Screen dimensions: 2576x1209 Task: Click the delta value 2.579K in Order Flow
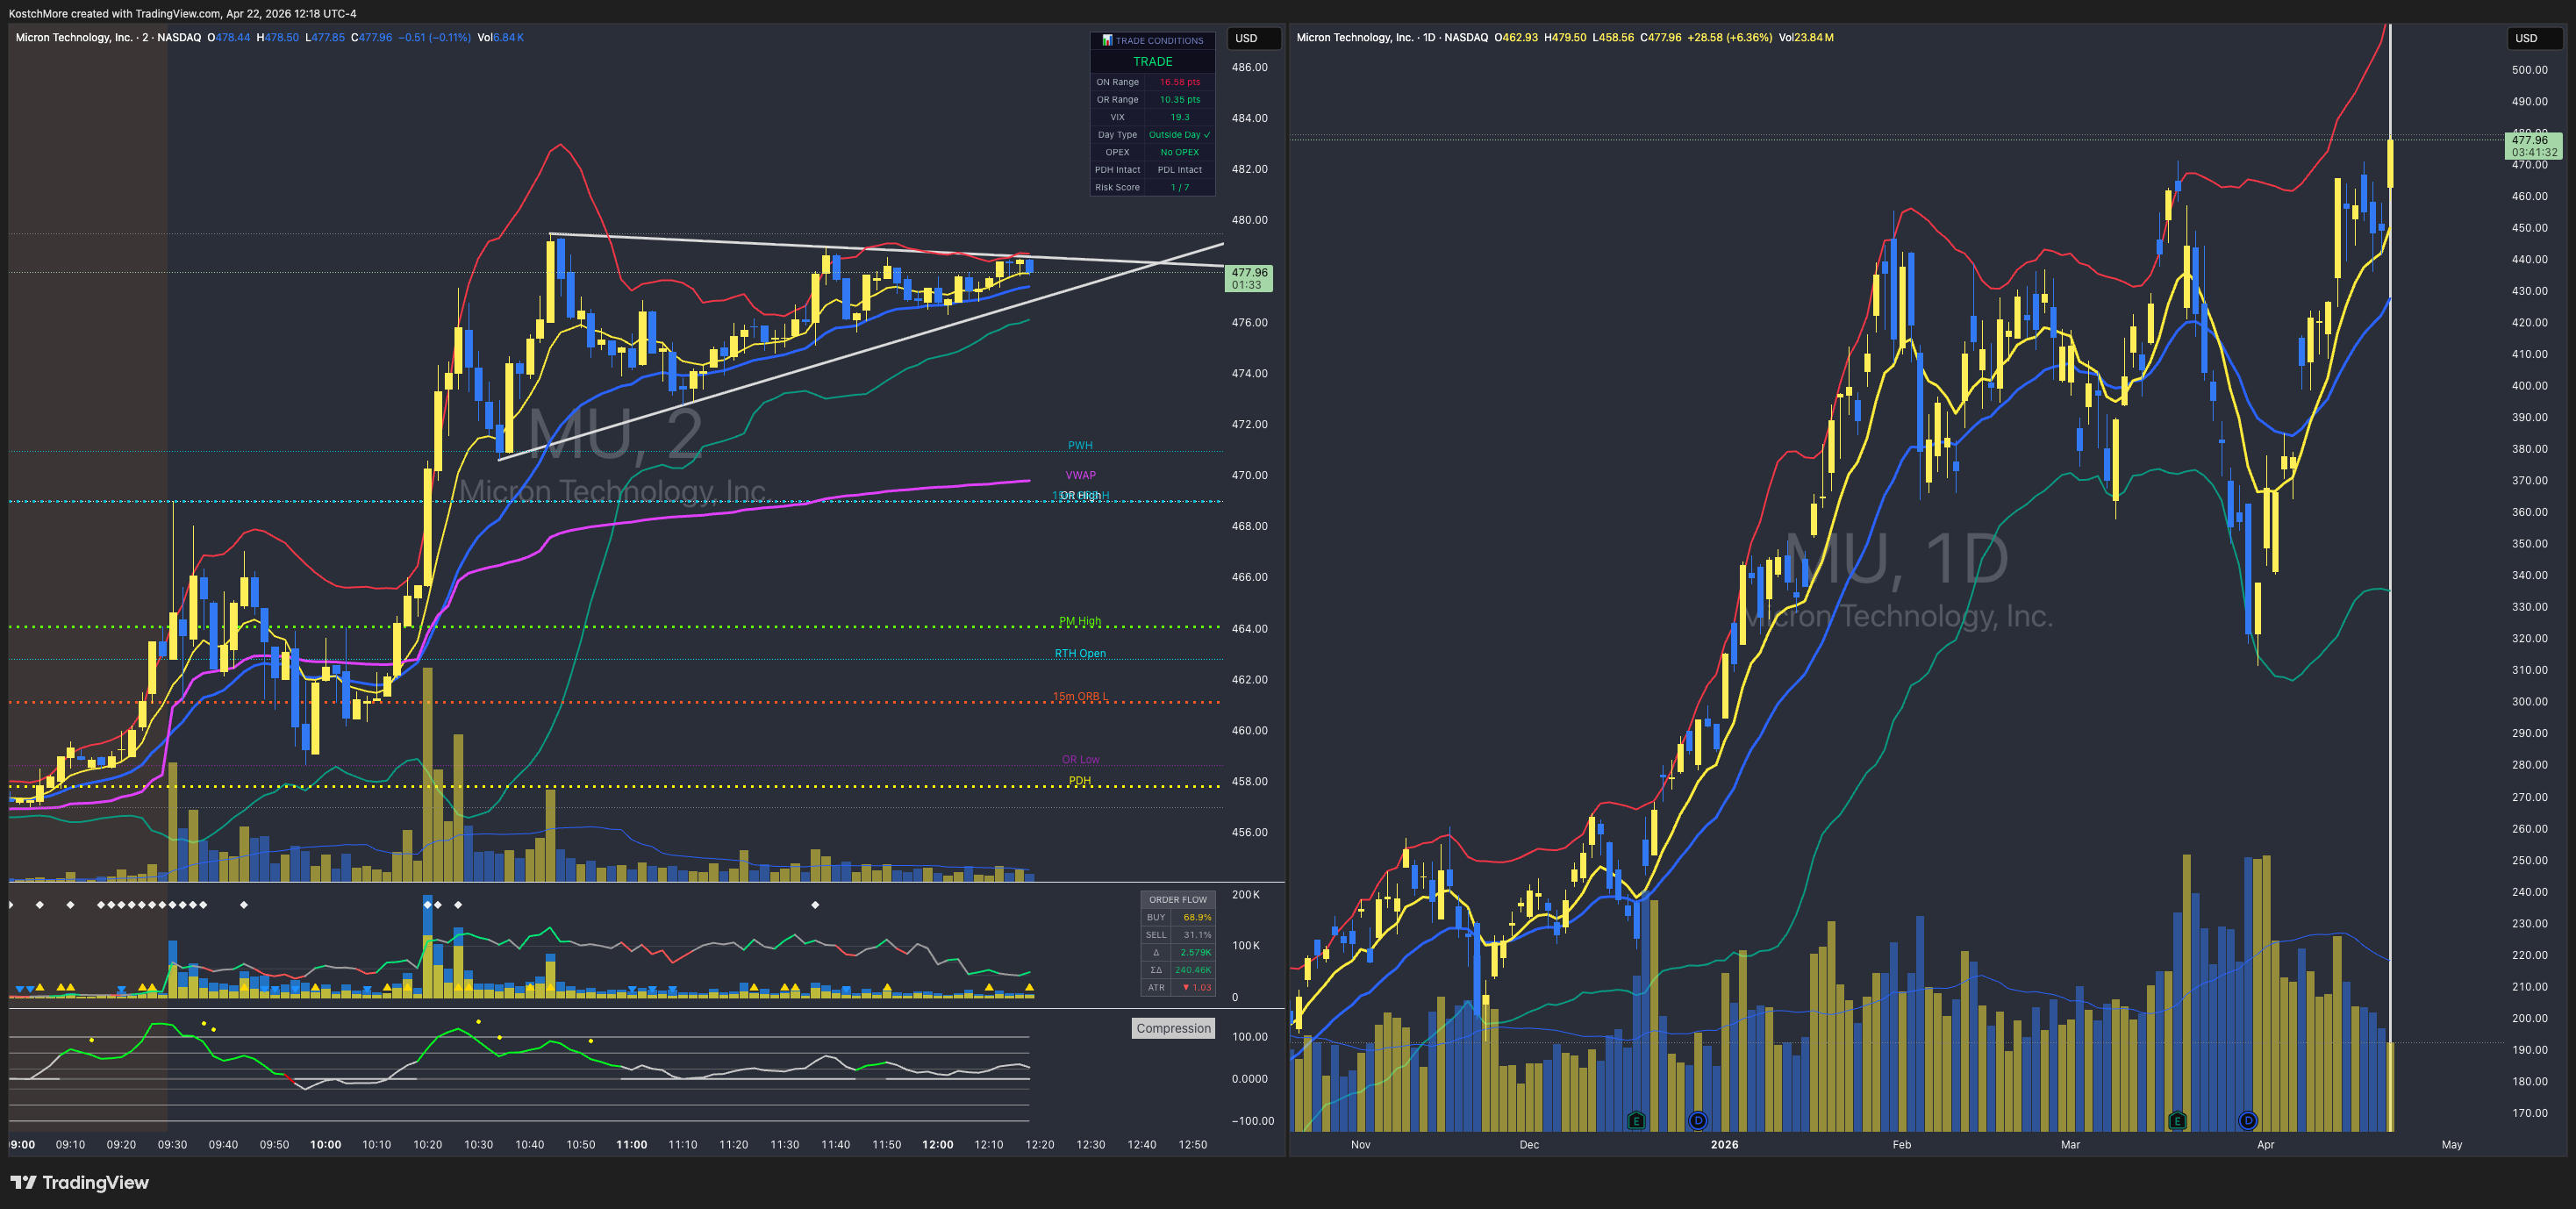(1195, 953)
